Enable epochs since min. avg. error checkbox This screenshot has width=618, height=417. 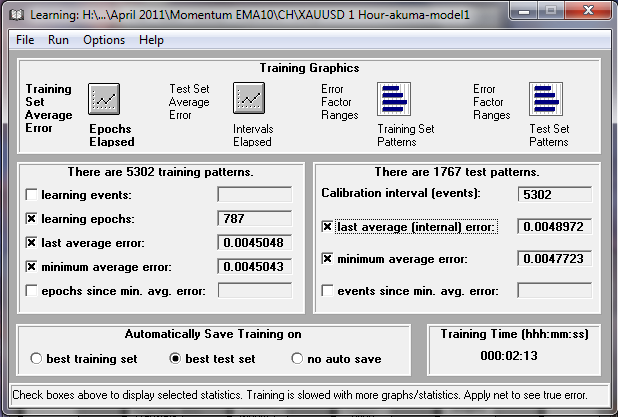coord(31,290)
